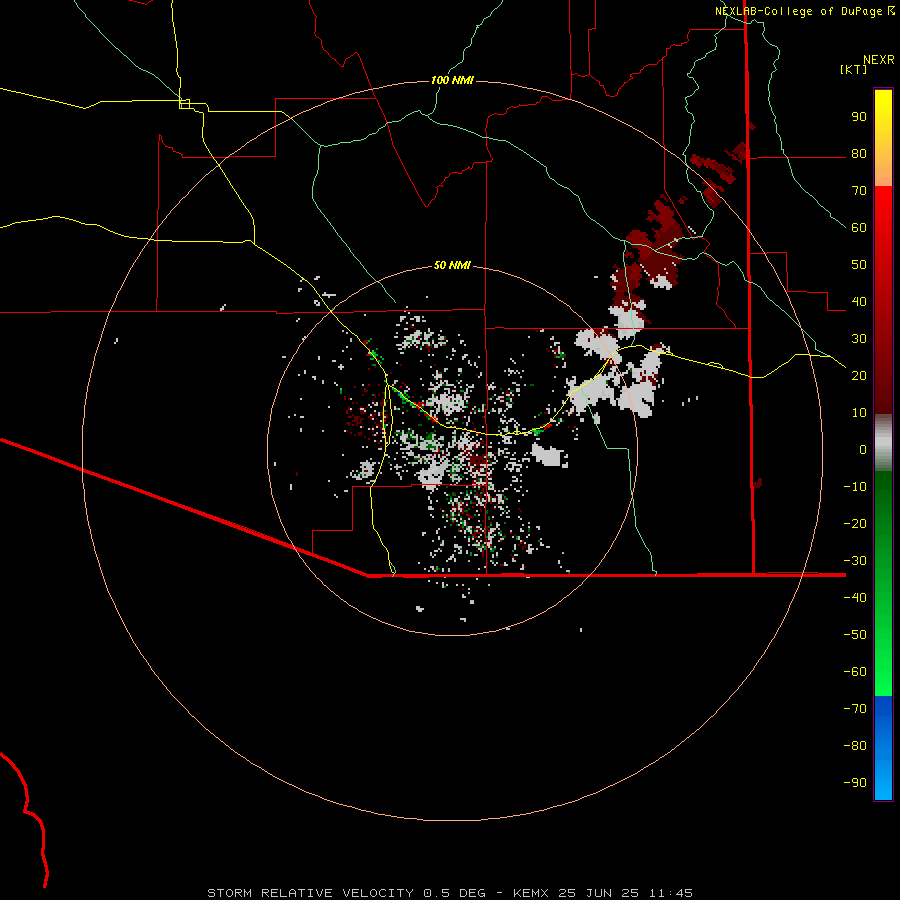Click the 100 NMI range ring label
900x900 pixels.
452,80
